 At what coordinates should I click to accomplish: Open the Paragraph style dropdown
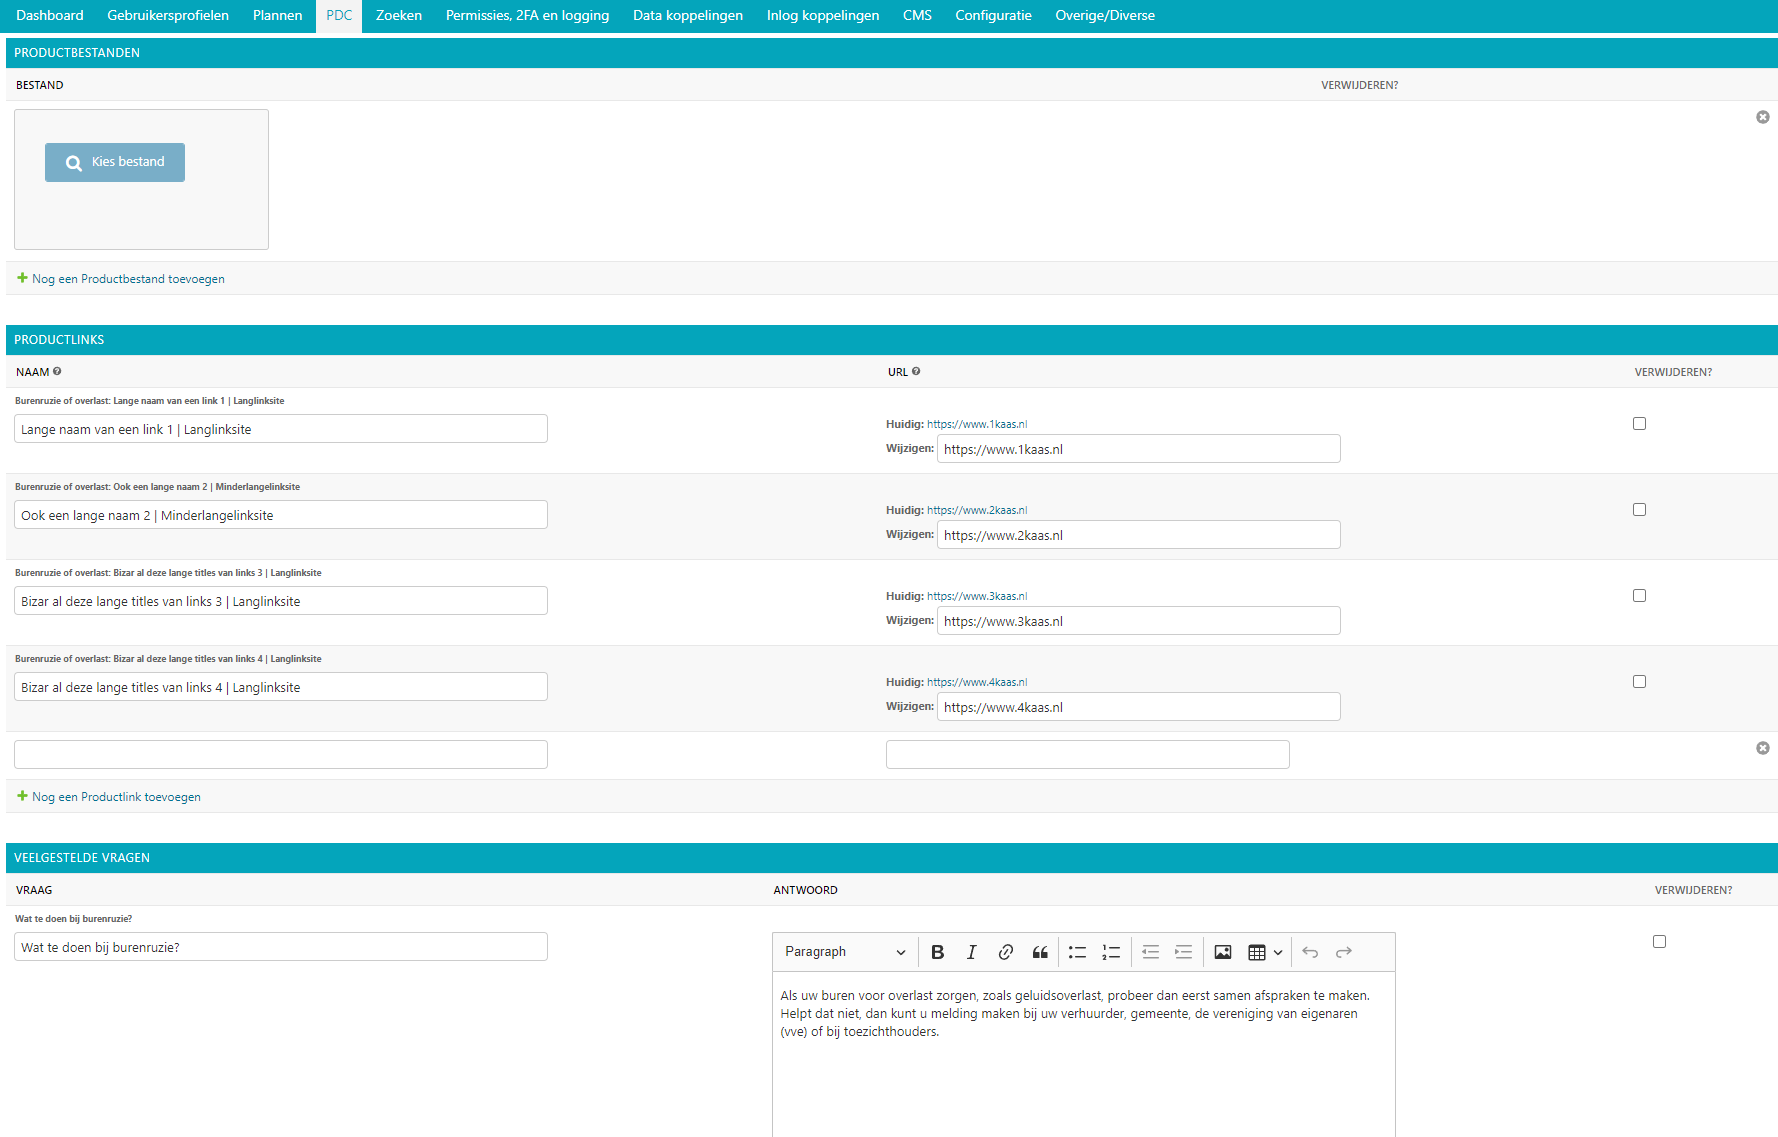point(845,952)
